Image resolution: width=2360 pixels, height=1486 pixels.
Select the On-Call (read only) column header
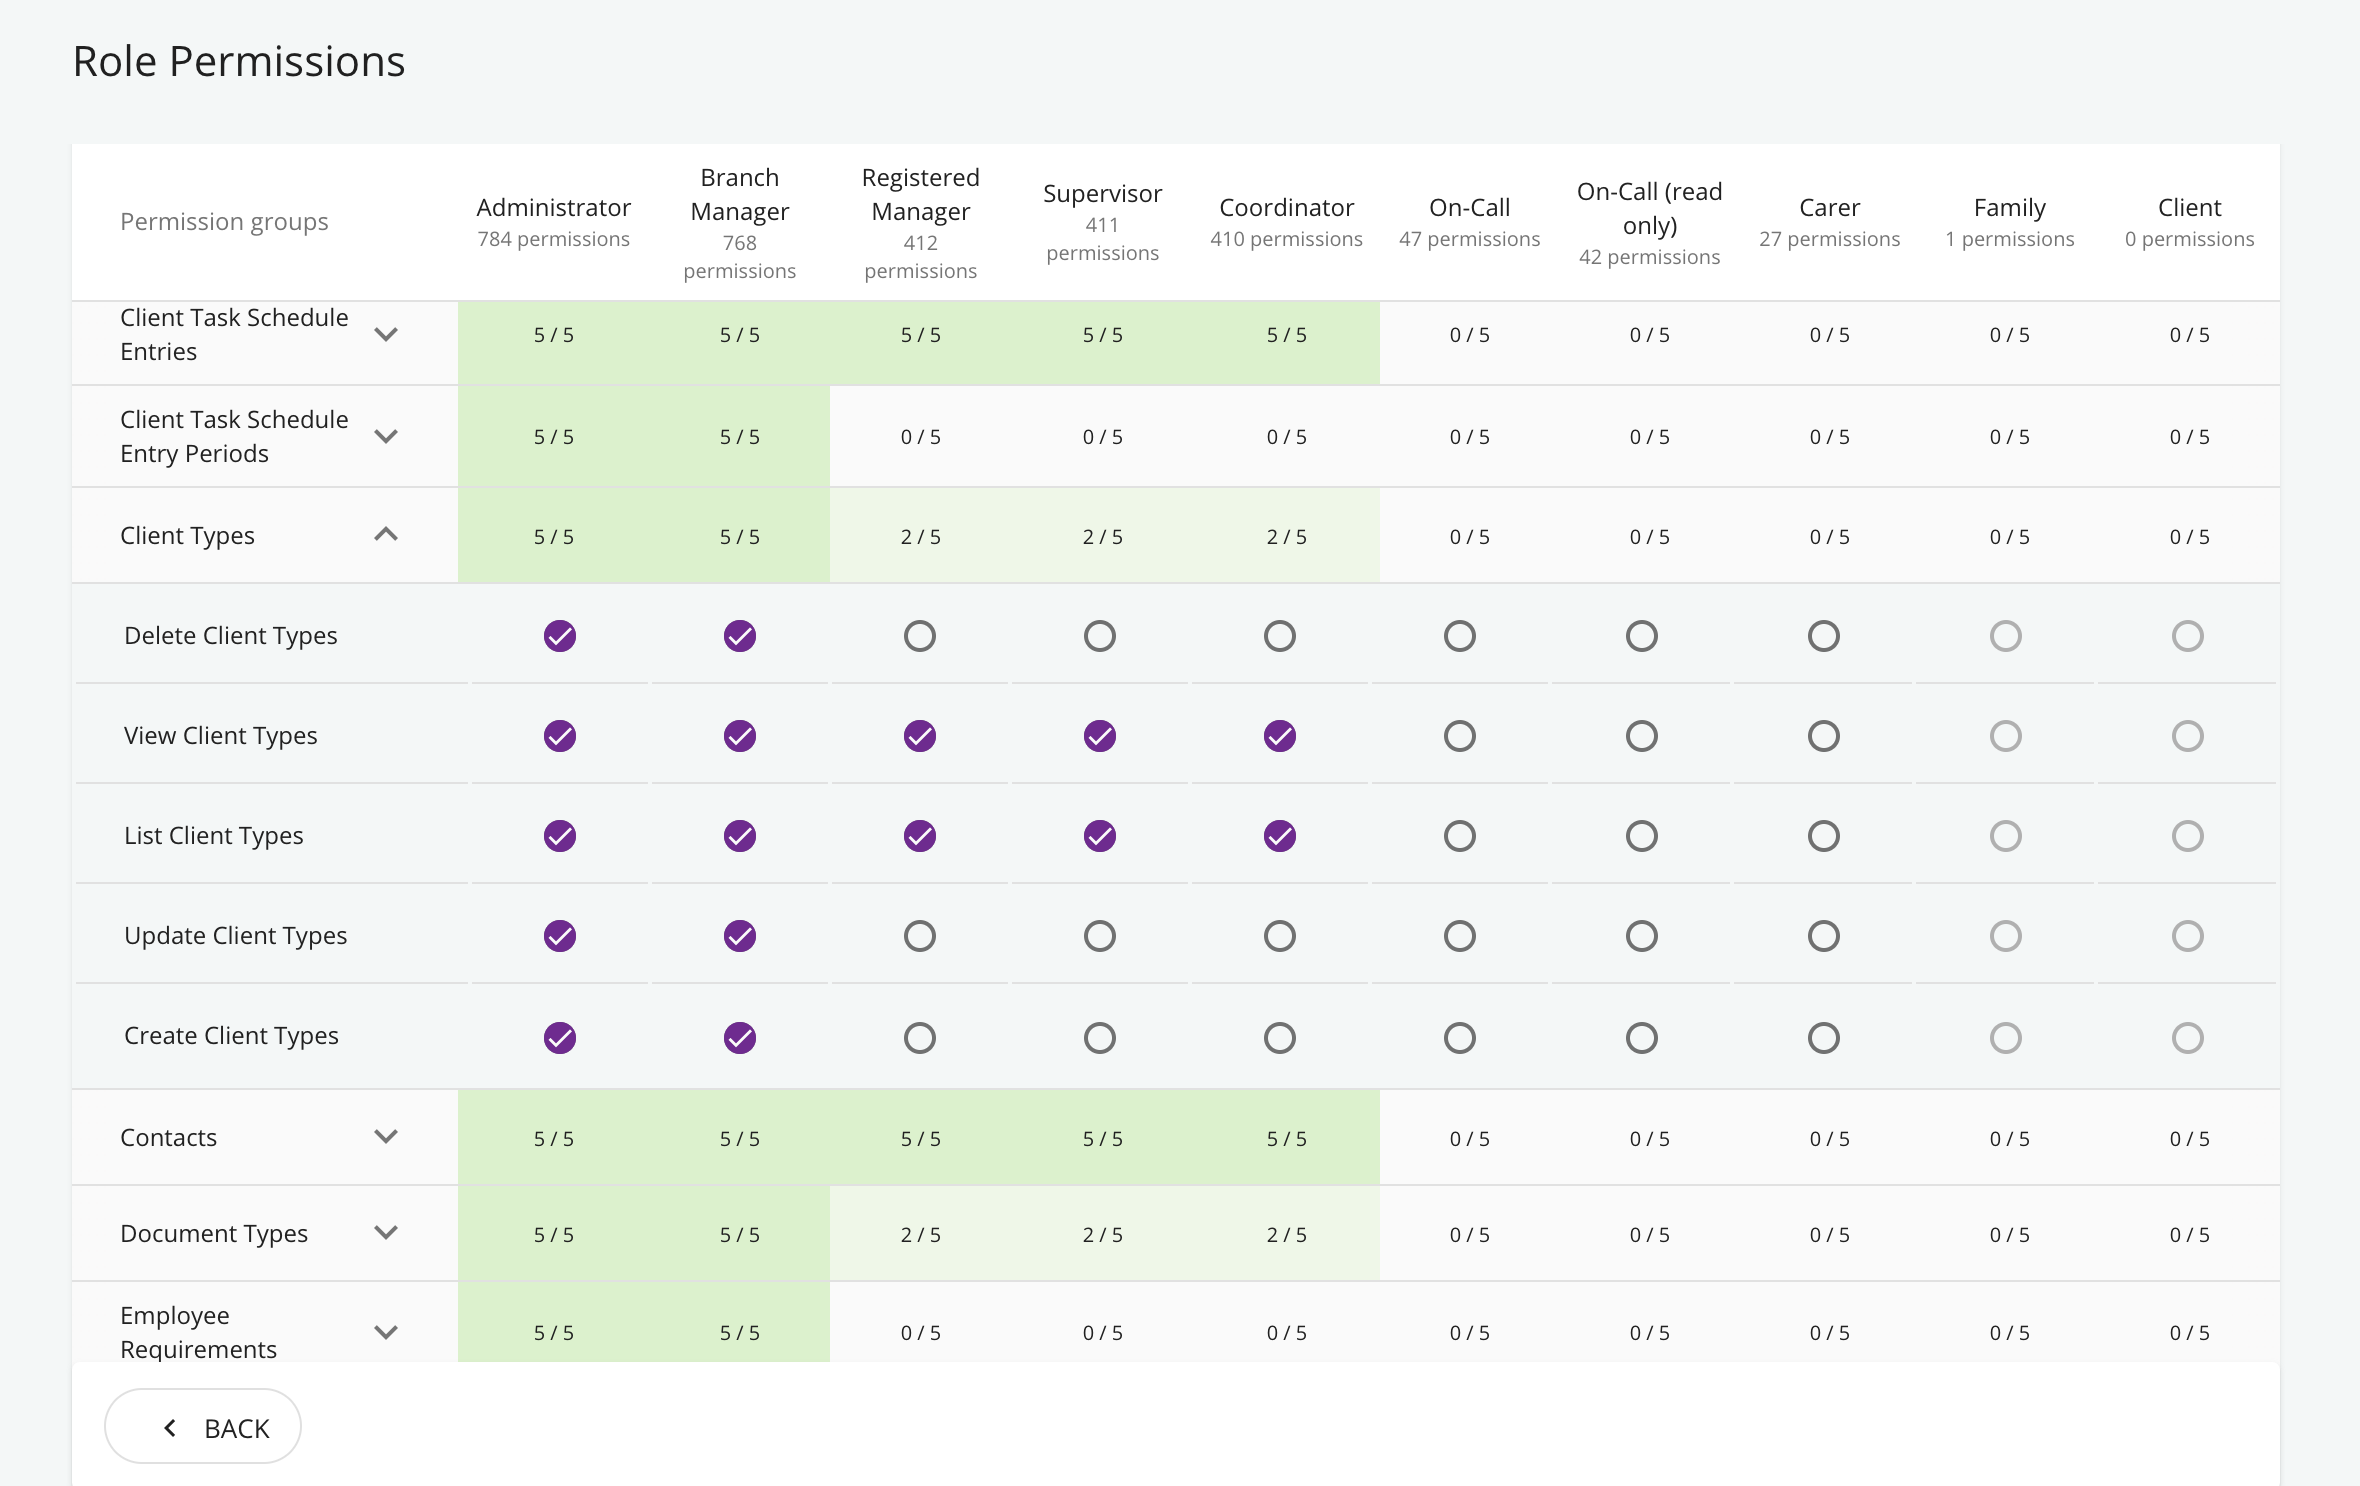tap(1650, 223)
